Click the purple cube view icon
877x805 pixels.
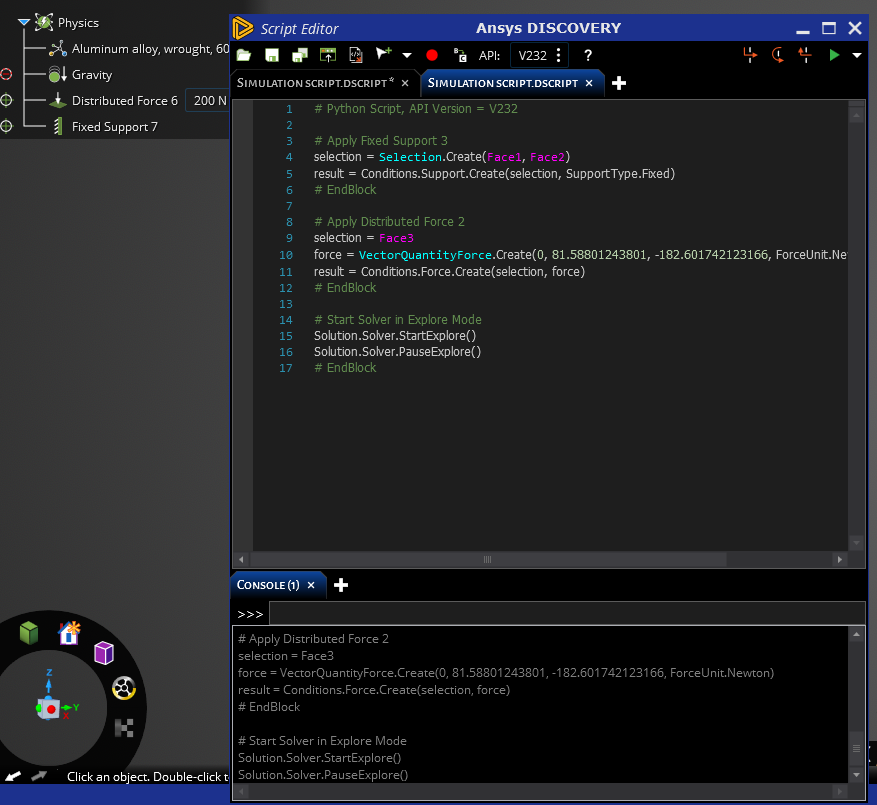click(104, 653)
